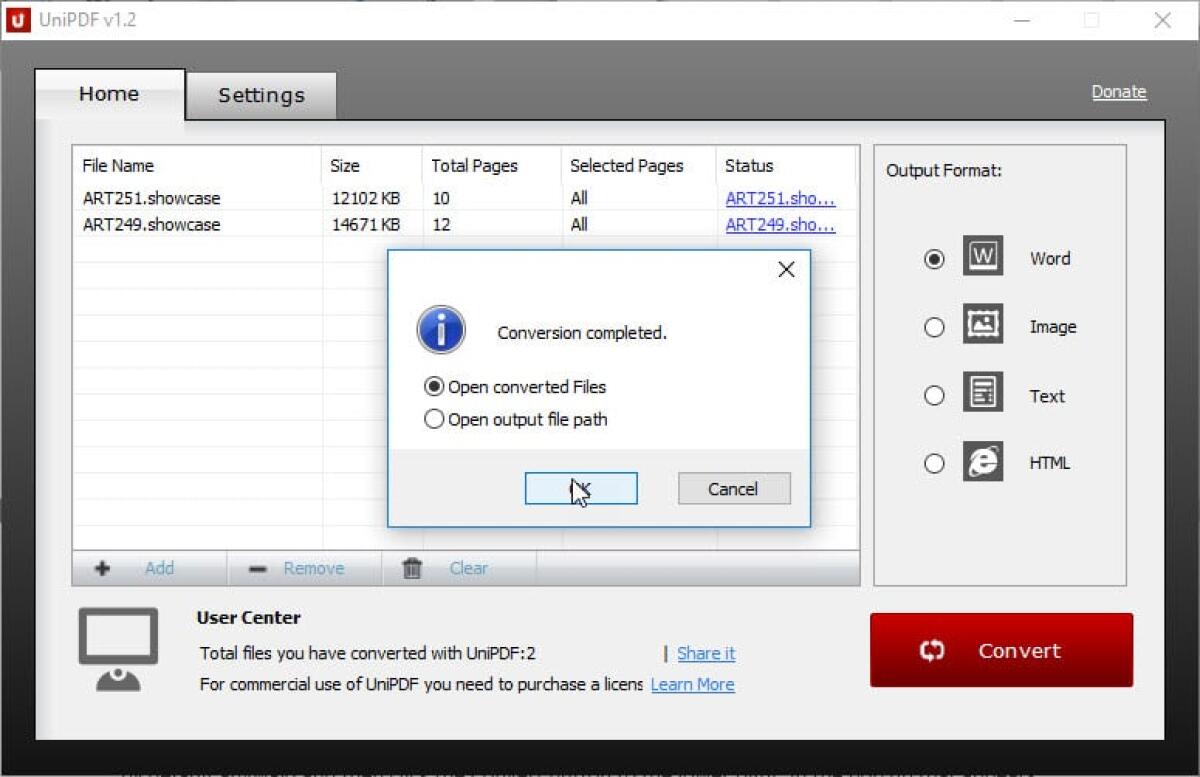
Task: Click the Remove minus icon
Action: 258,568
